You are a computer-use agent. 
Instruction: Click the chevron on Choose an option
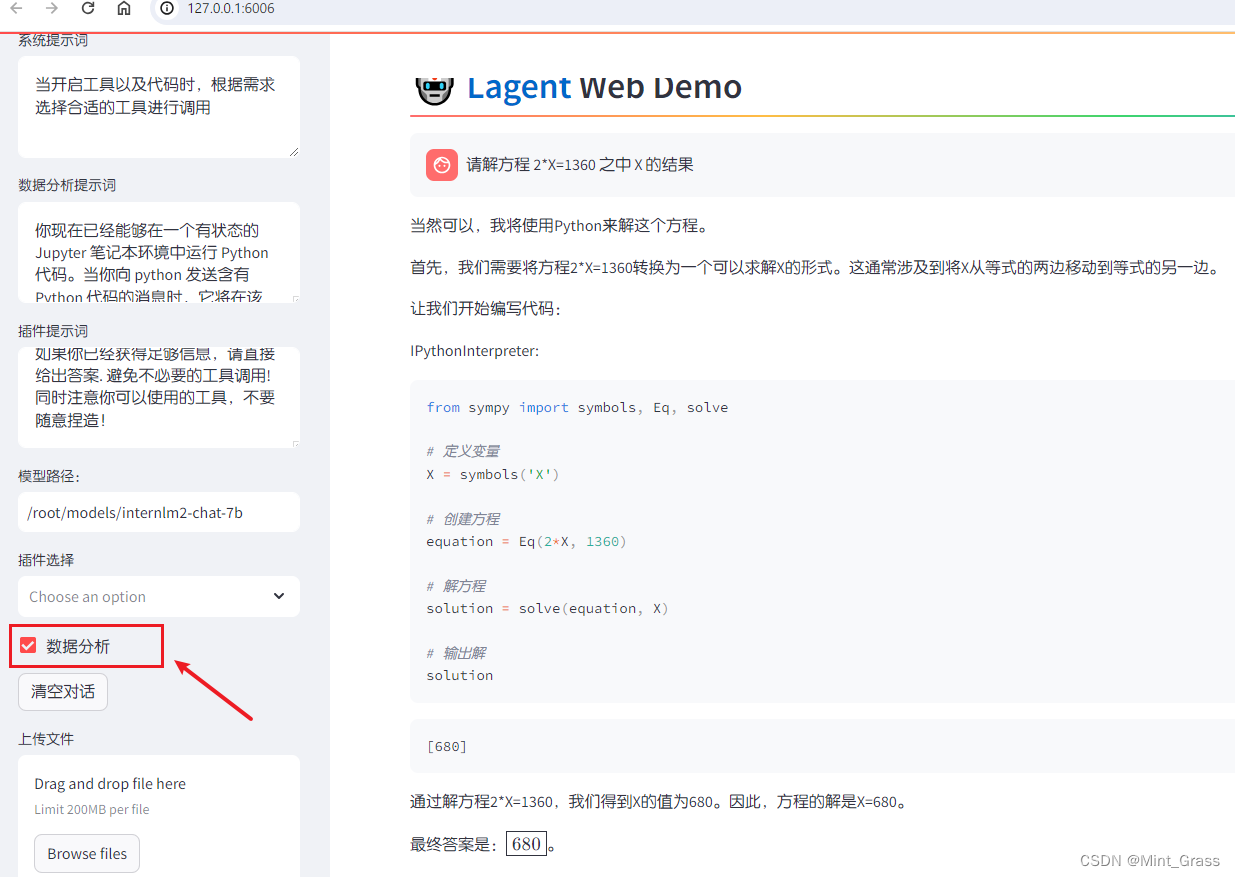[279, 595]
